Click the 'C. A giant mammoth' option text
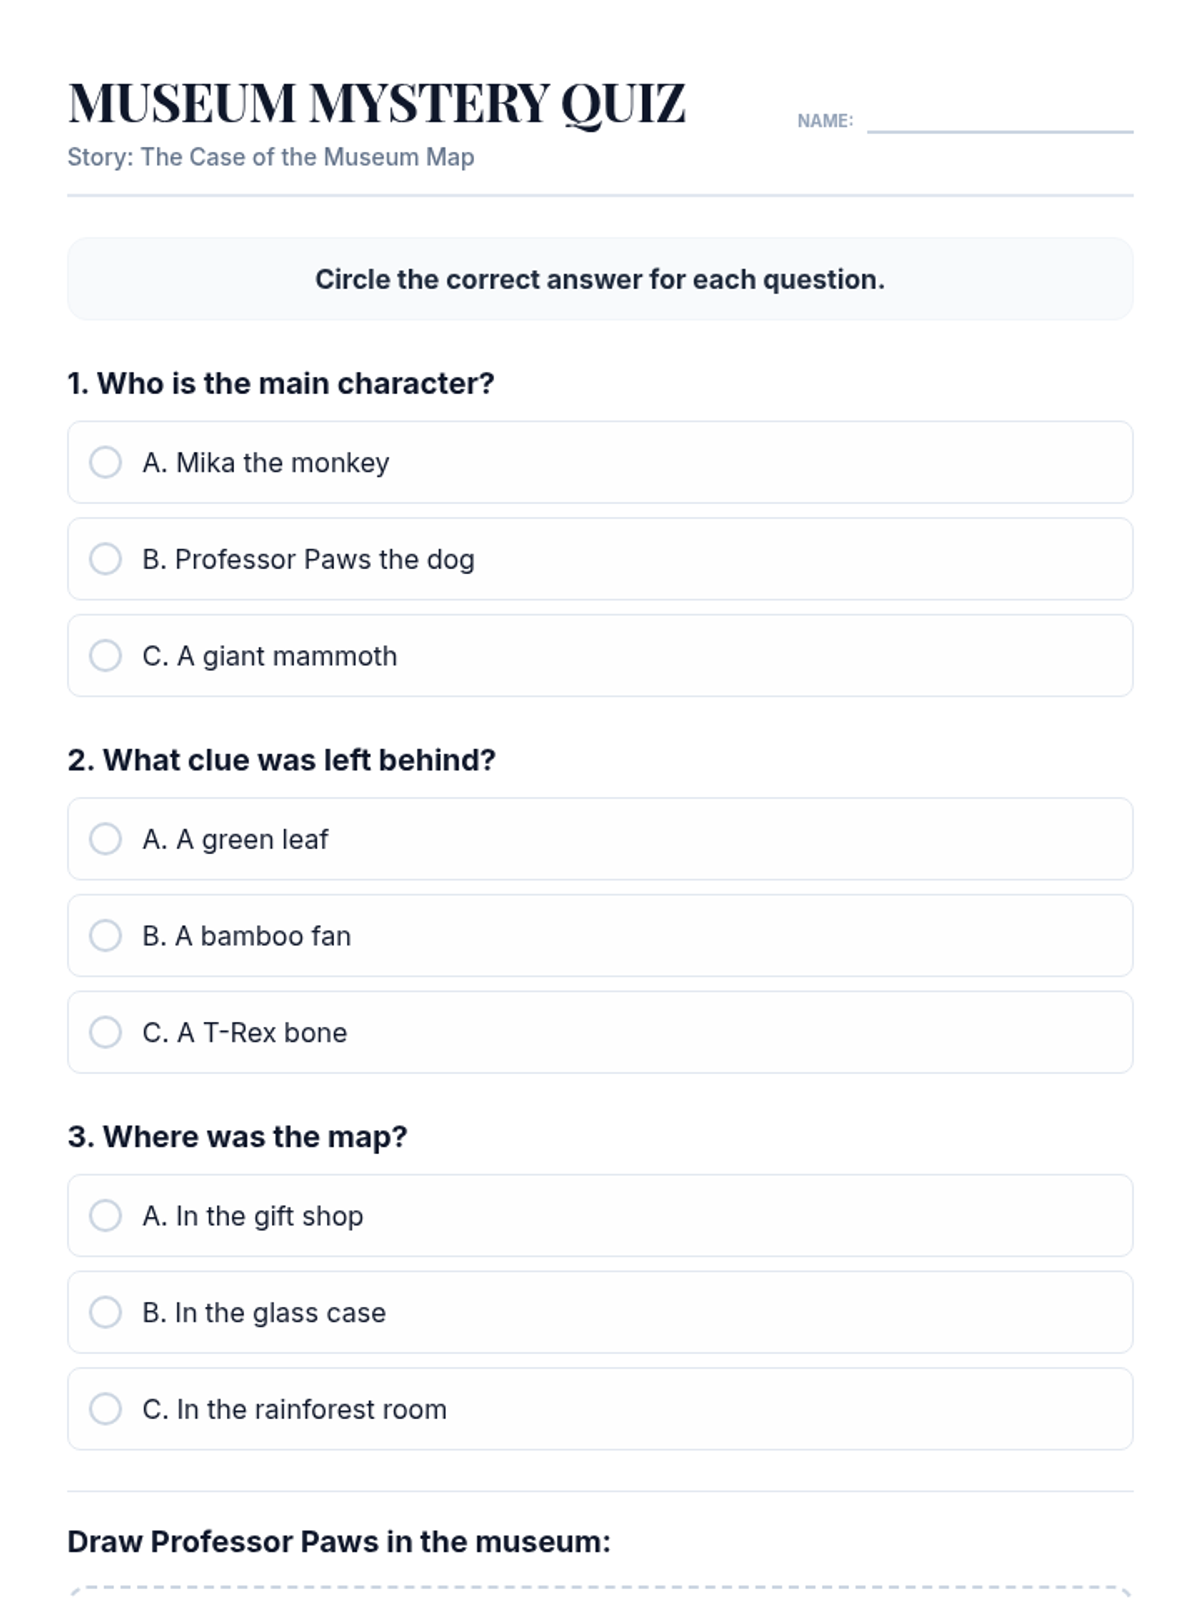1200x1600 pixels. 270,656
